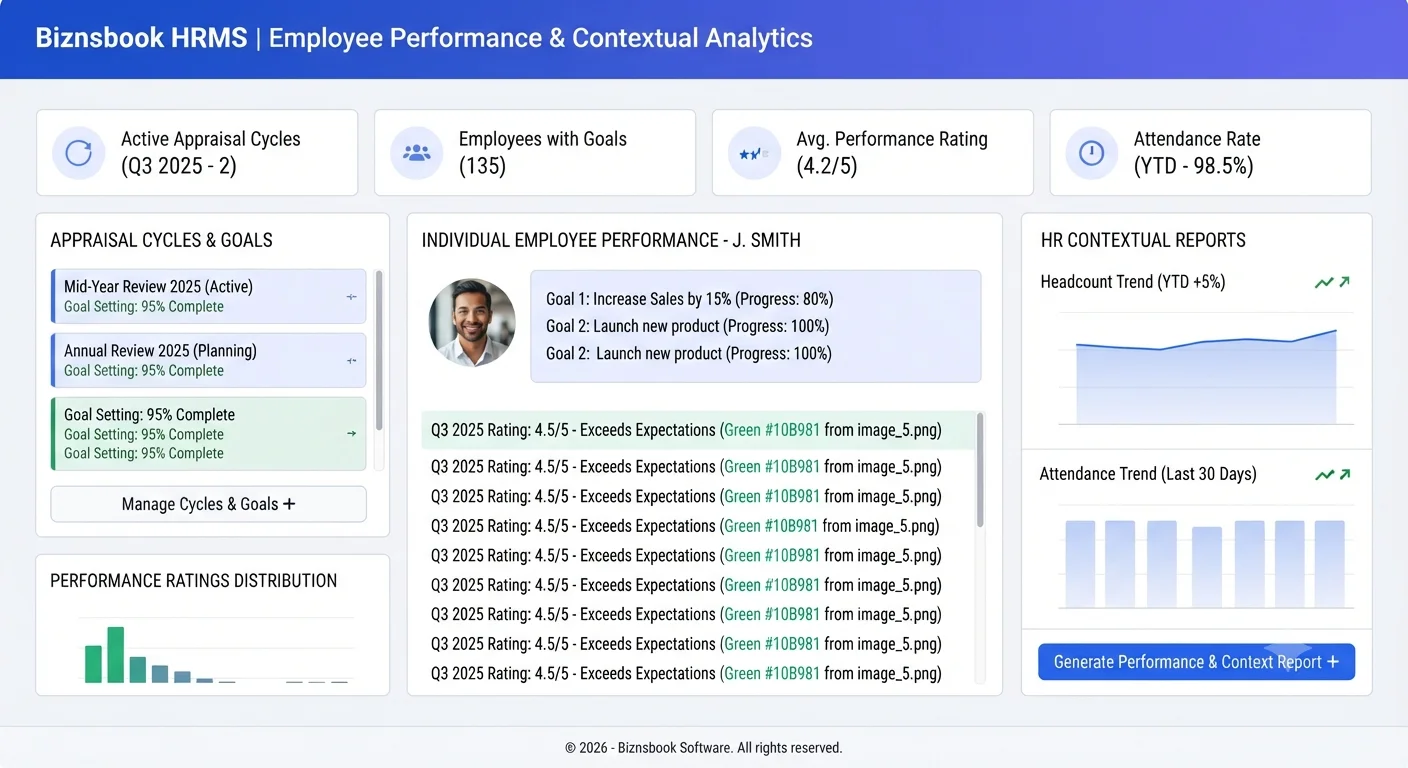
Task: Click the clock icon for Attendance Rate
Action: (1092, 153)
